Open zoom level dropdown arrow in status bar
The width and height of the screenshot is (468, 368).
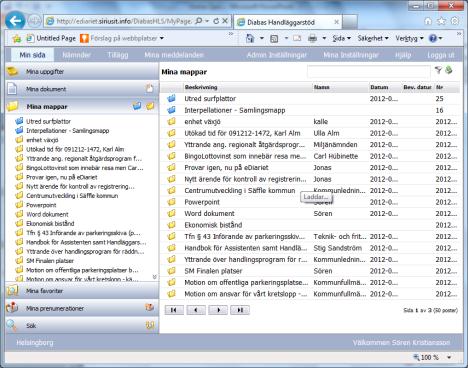[449, 357]
